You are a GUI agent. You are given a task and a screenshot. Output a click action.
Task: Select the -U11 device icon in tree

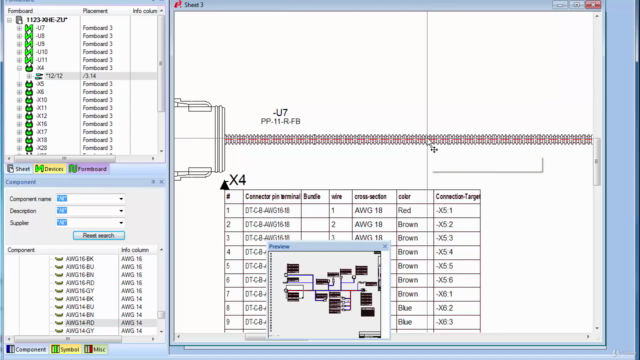point(29,60)
